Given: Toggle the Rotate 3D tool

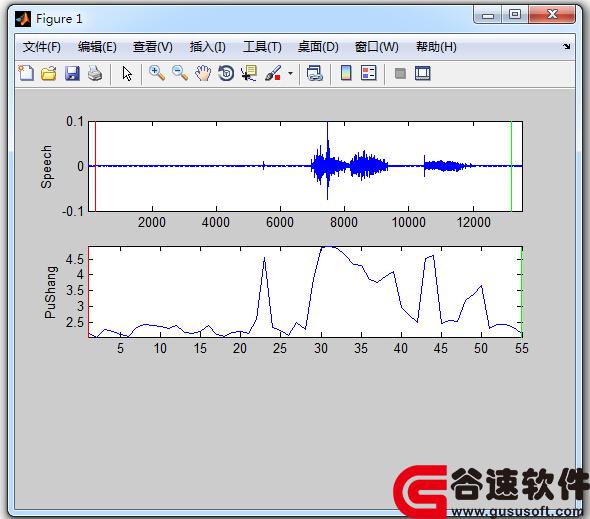Looking at the screenshot, I should click(x=226, y=73).
